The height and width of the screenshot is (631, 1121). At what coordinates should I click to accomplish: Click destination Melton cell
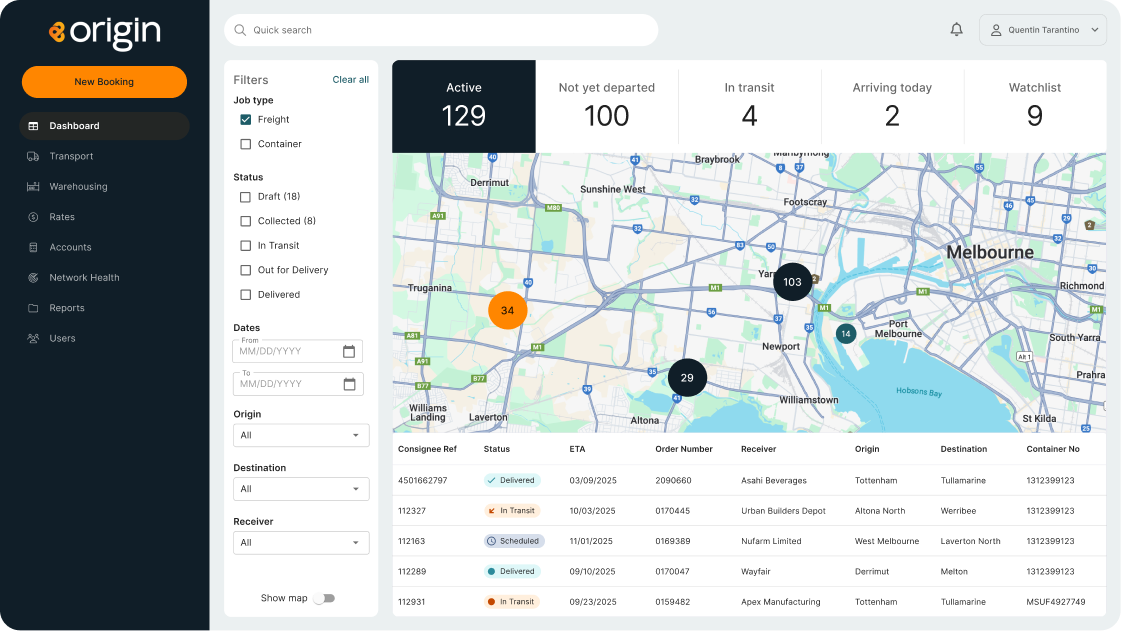click(x=954, y=572)
